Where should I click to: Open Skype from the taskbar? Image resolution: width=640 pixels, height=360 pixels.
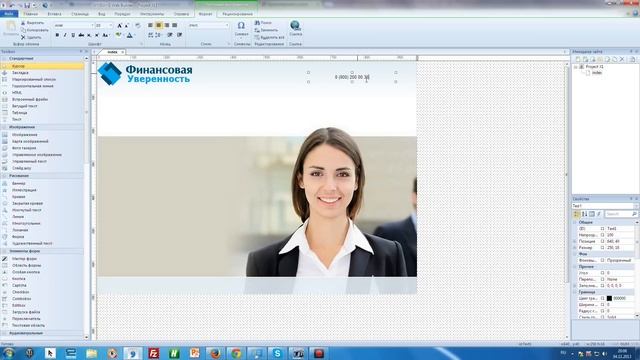(x=277, y=353)
